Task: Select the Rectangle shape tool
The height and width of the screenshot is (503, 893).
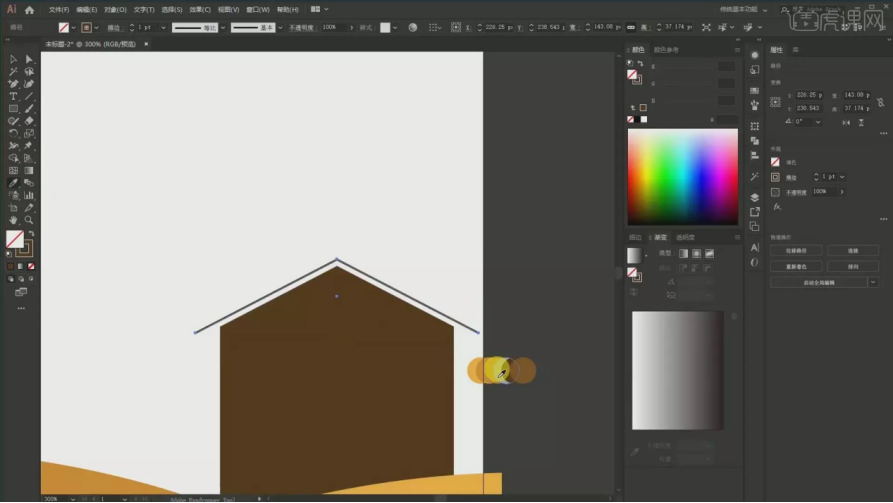Action: pos(13,108)
